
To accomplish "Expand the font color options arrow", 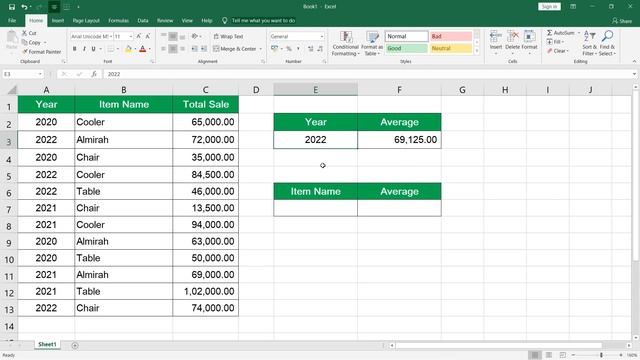I will [x=150, y=49].
